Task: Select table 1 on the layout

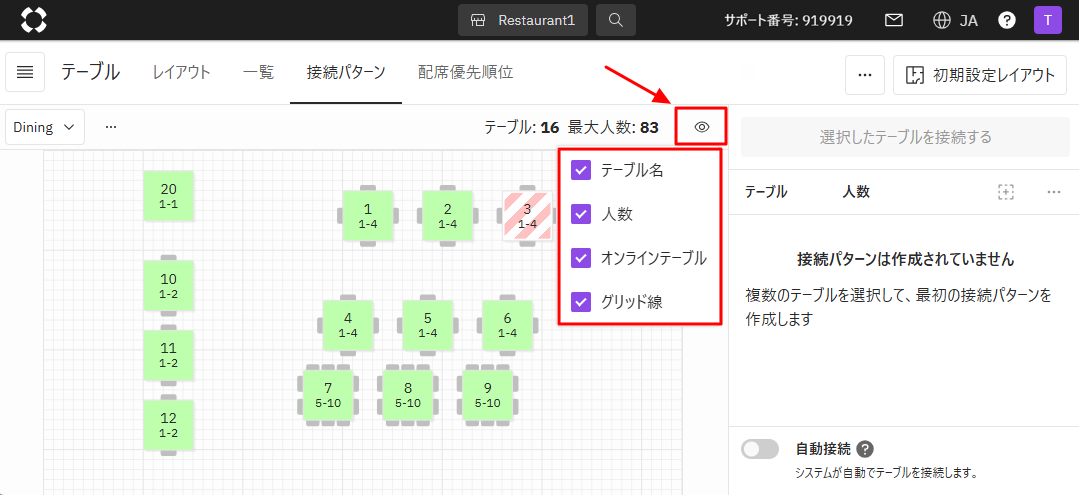Action: tap(367, 215)
